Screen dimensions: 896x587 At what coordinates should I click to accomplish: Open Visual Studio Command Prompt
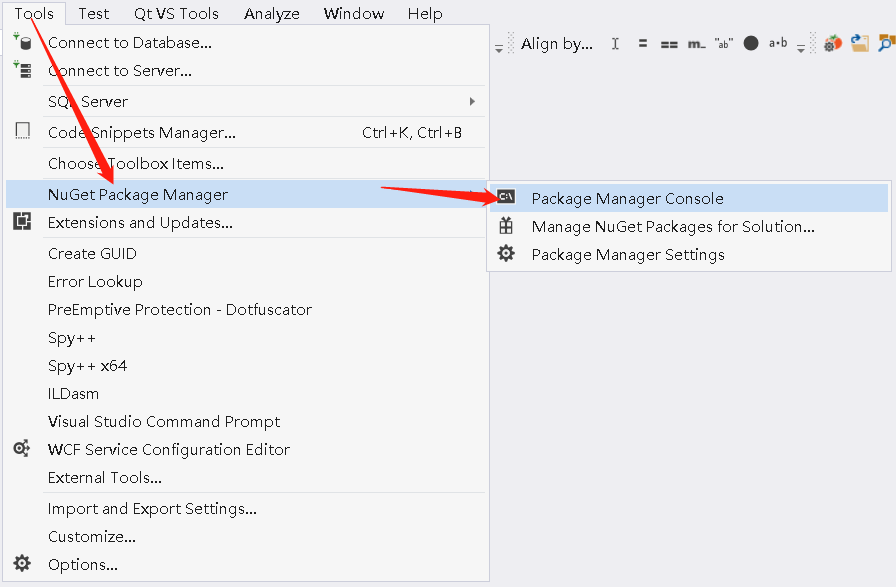coord(246,421)
